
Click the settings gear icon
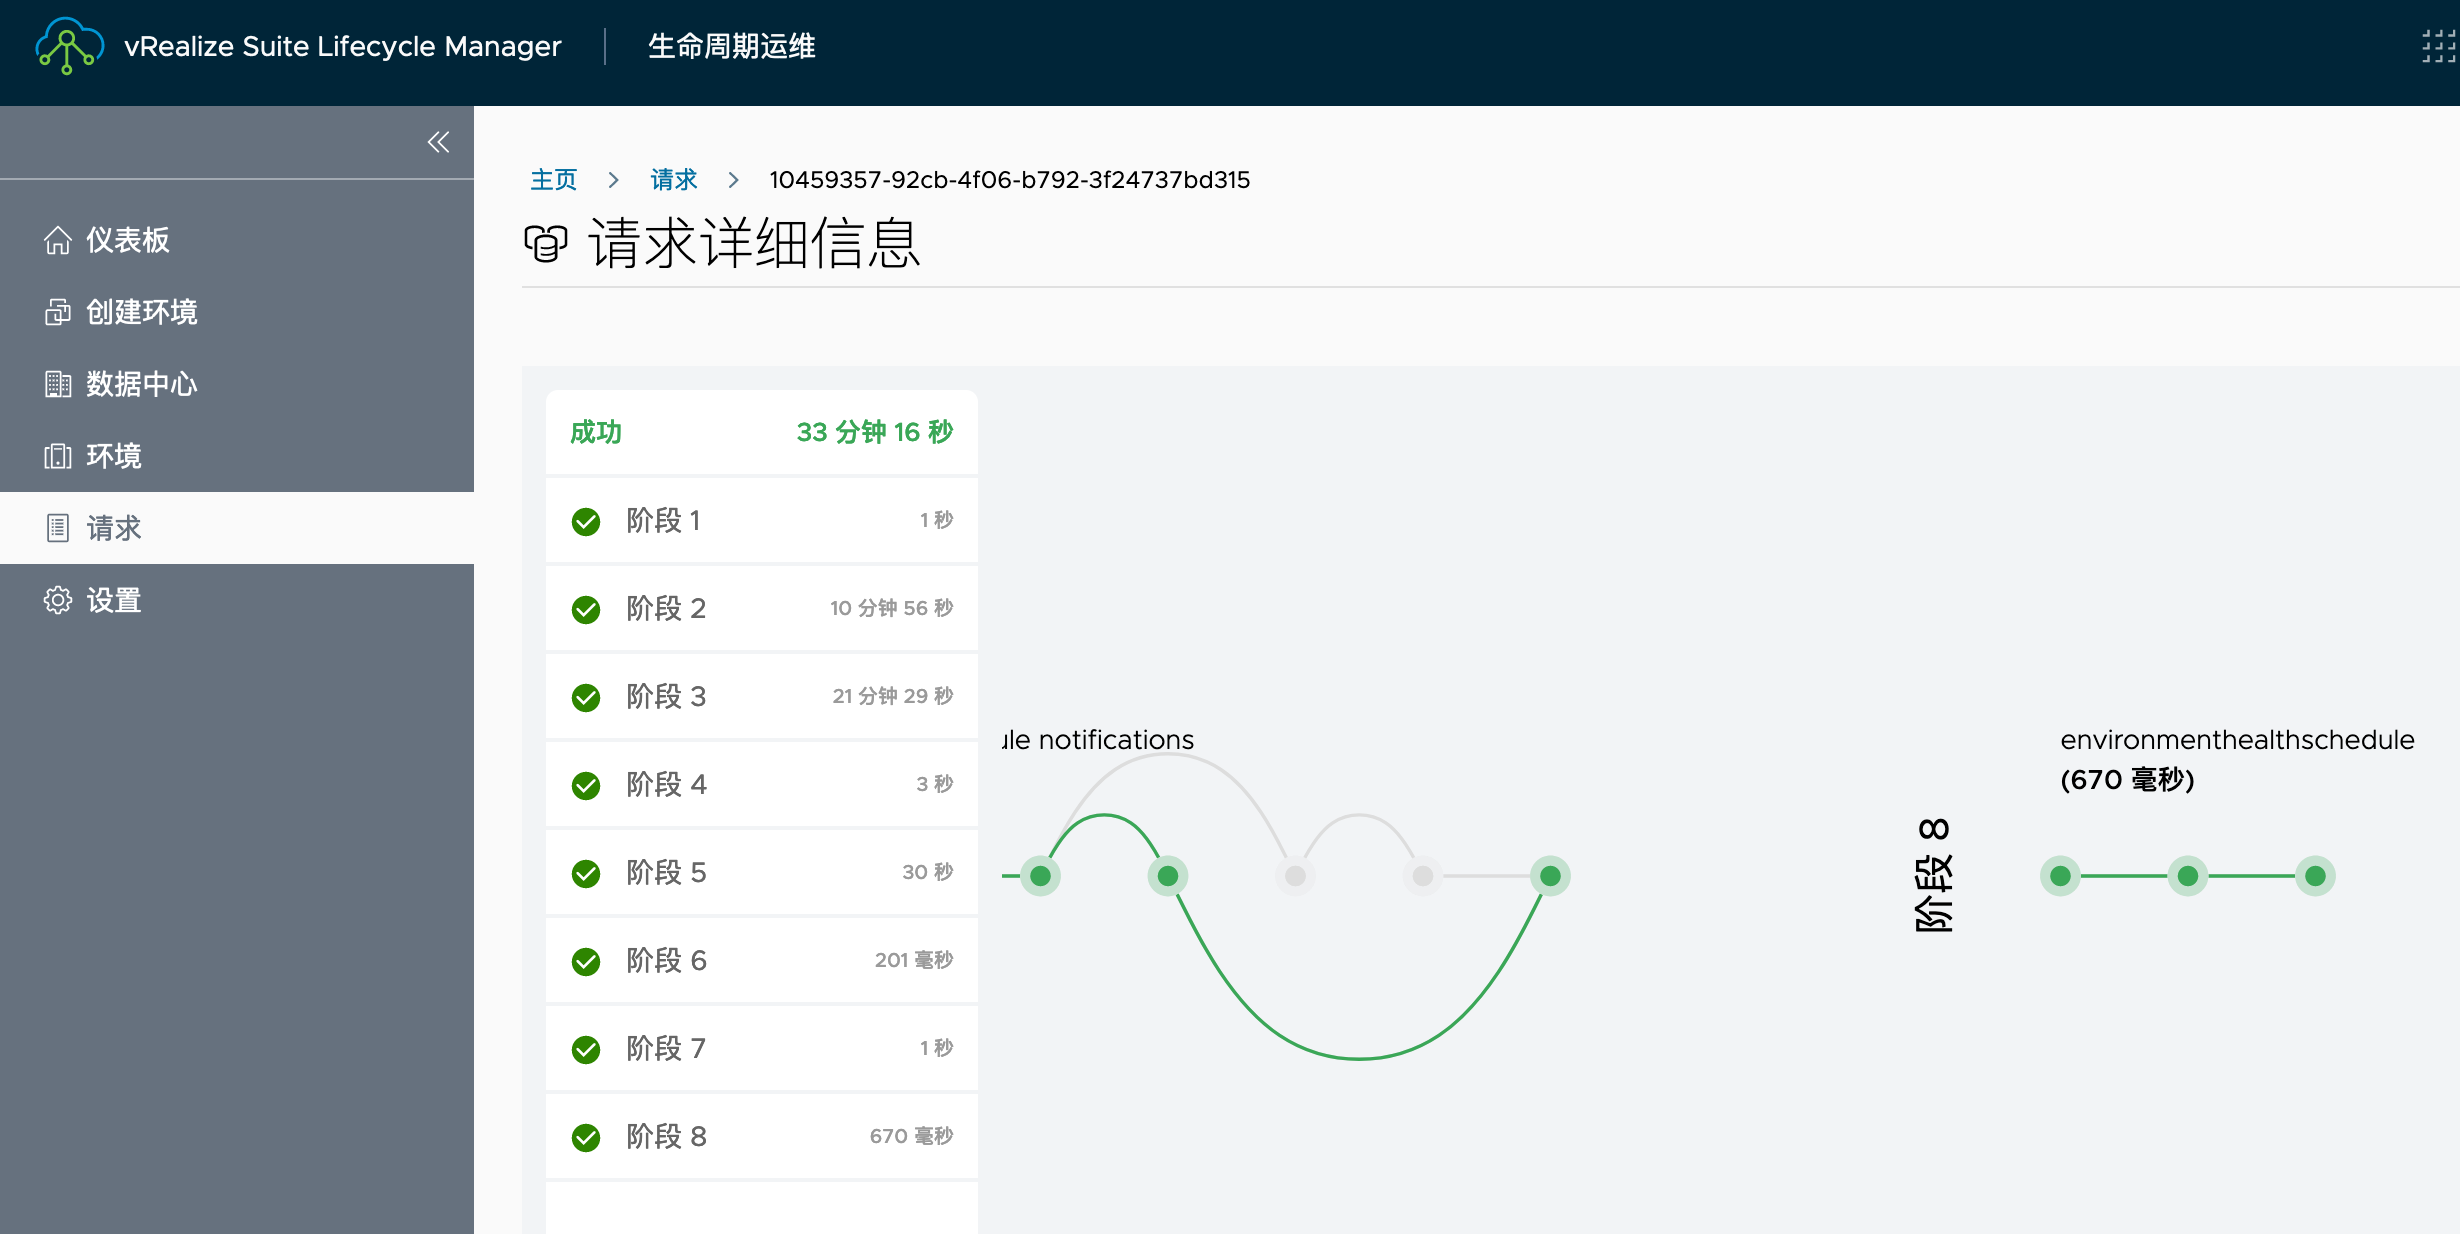click(x=58, y=600)
